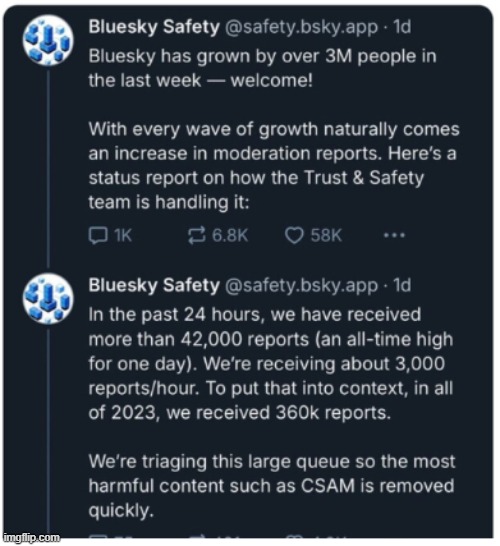Click the imgflip.com watermark
This screenshot has width=500, height=546.
(x=32, y=538)
